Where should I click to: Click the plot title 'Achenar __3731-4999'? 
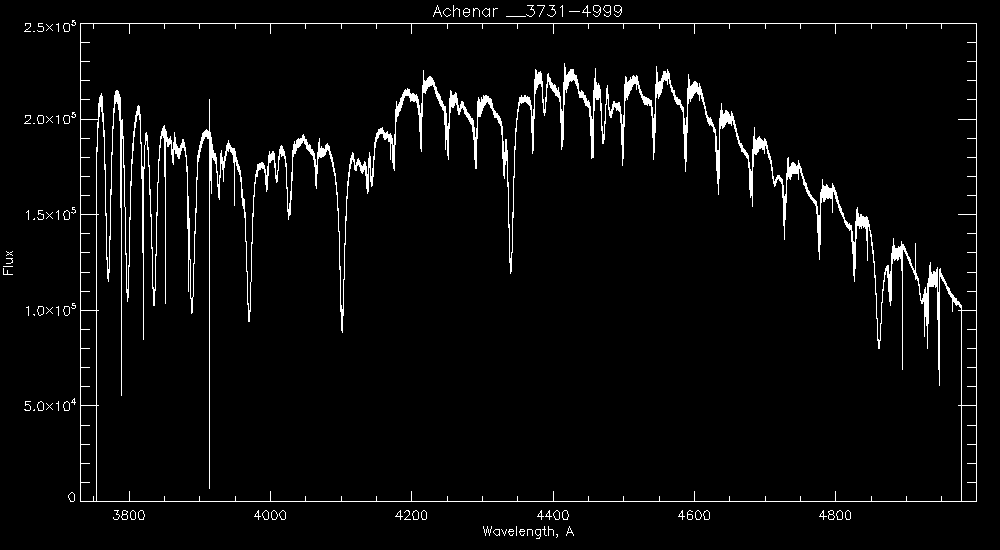[x=527, y=11]
